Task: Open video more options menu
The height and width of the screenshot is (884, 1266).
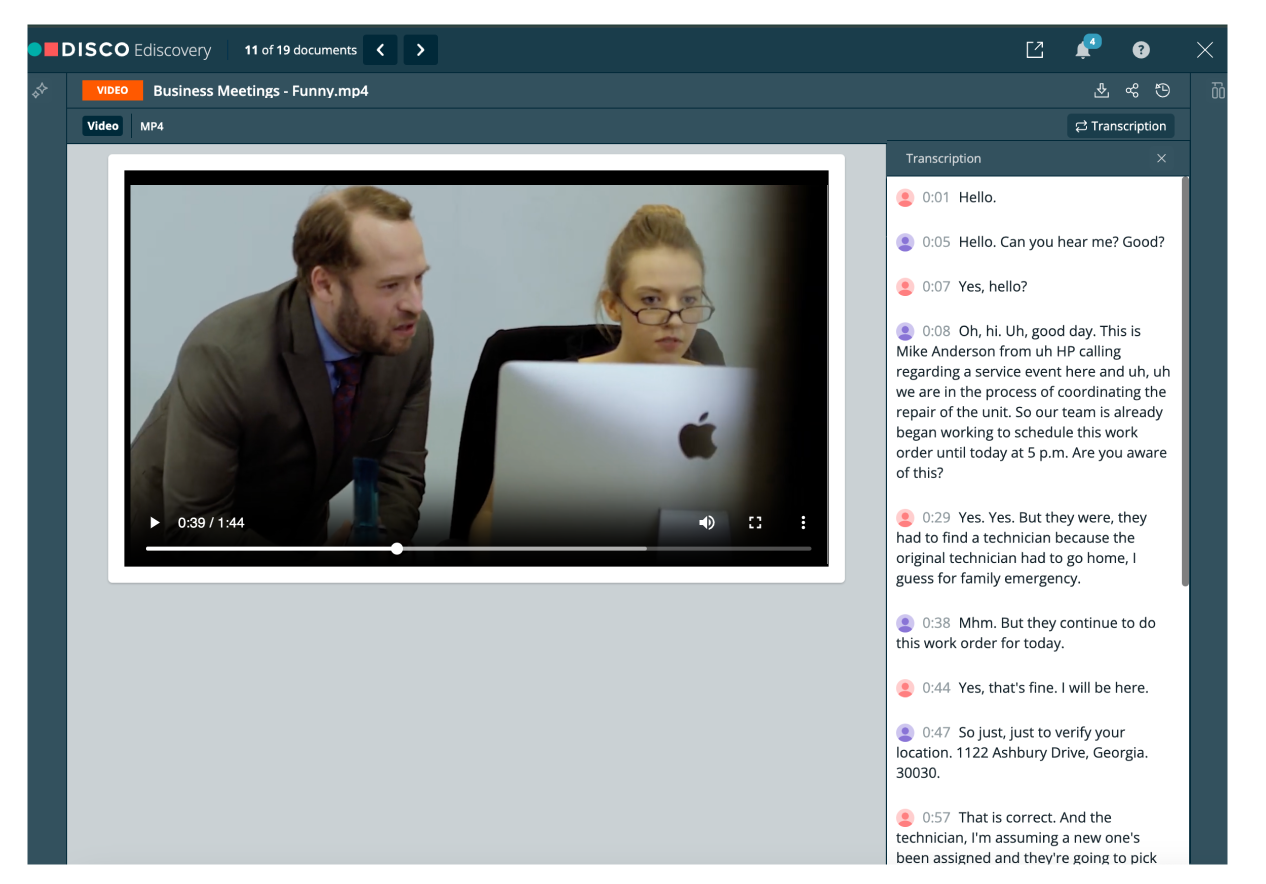Action: (803, 522)
